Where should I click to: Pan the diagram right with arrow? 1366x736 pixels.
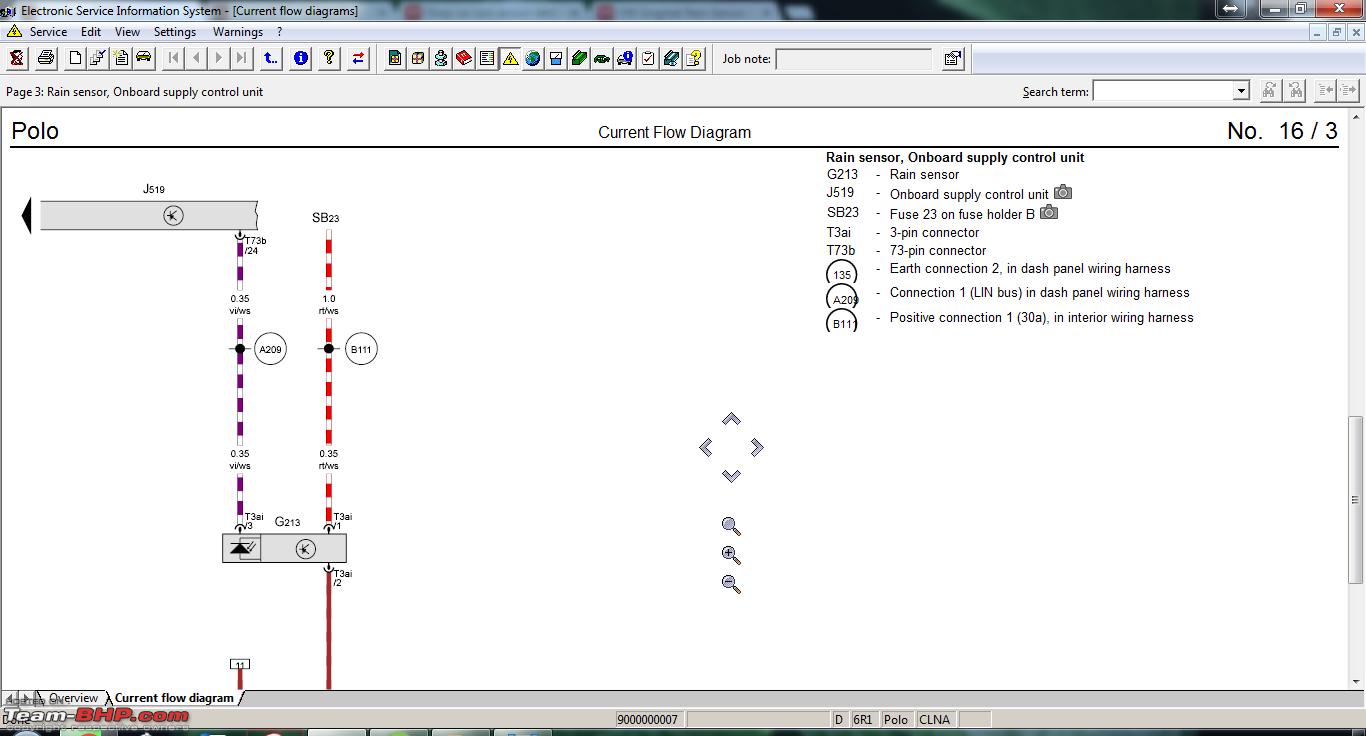(757, 447)
